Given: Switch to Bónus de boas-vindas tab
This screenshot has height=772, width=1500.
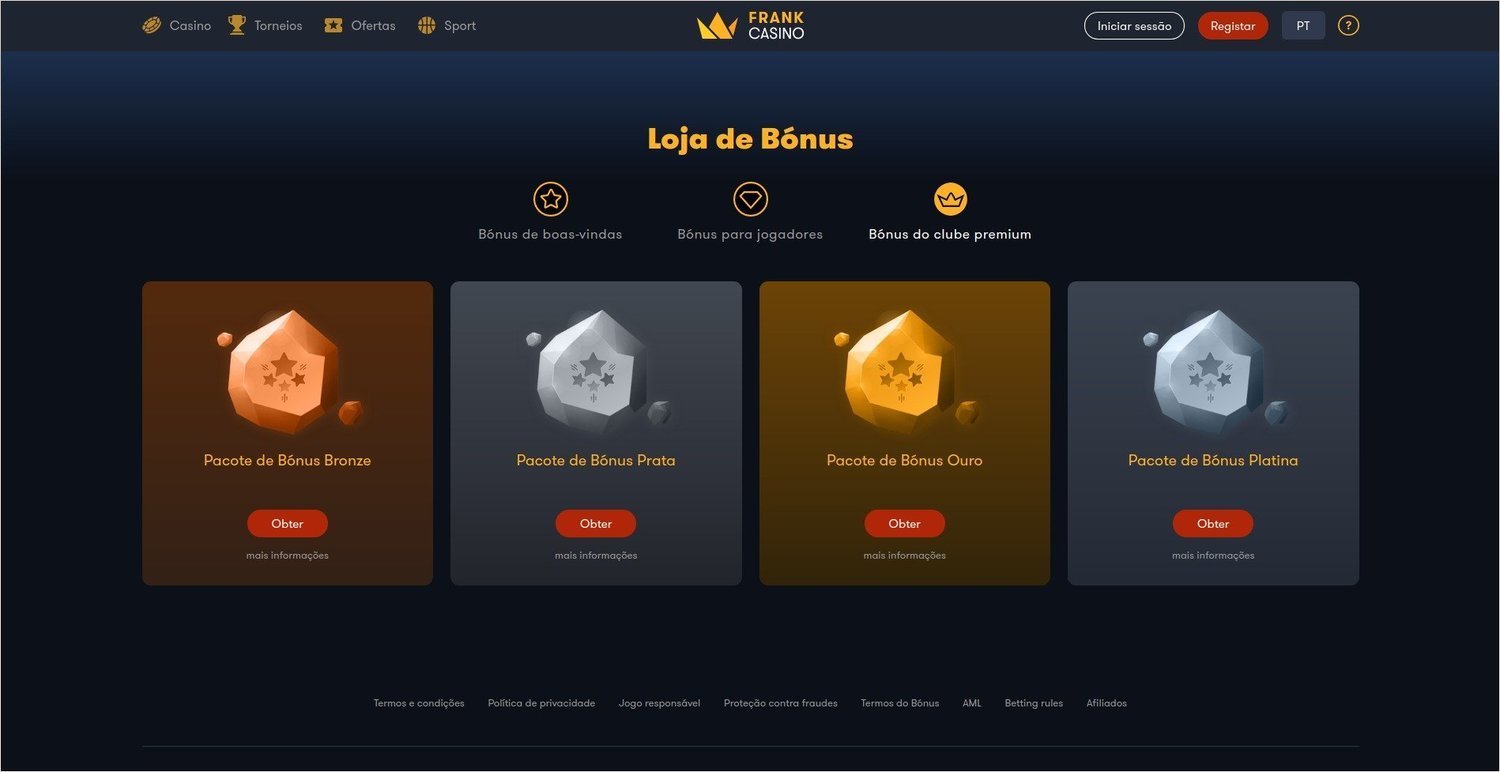Looking at the screenshot, I should click(x=550, y=234).
